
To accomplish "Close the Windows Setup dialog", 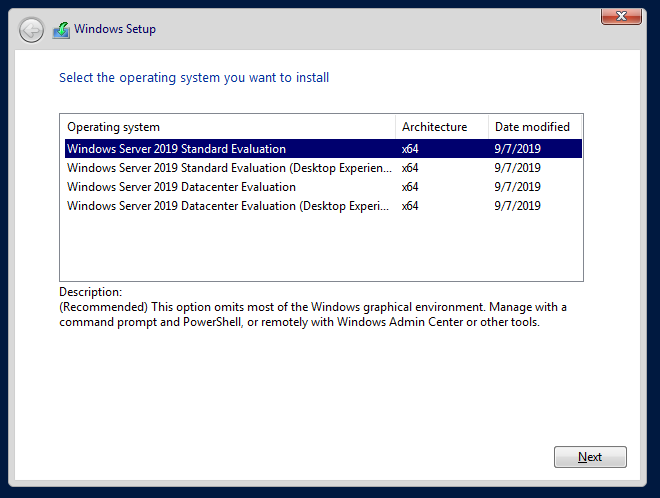I will [621, 16].
